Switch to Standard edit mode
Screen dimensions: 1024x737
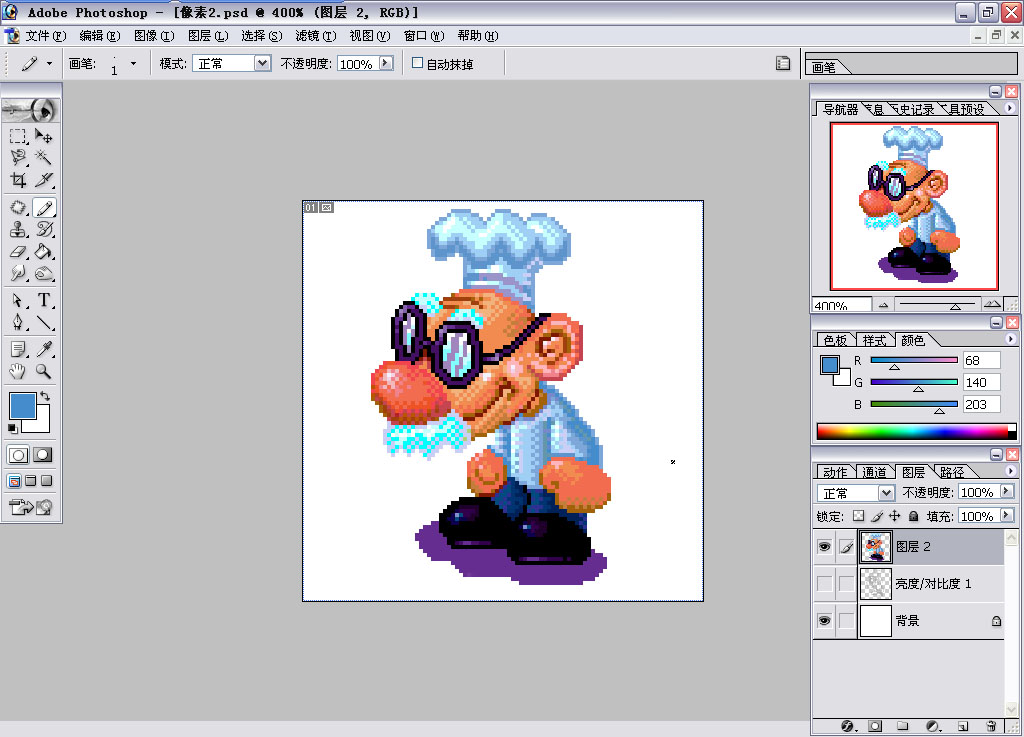pyautogui.click(x=18, y=455)
